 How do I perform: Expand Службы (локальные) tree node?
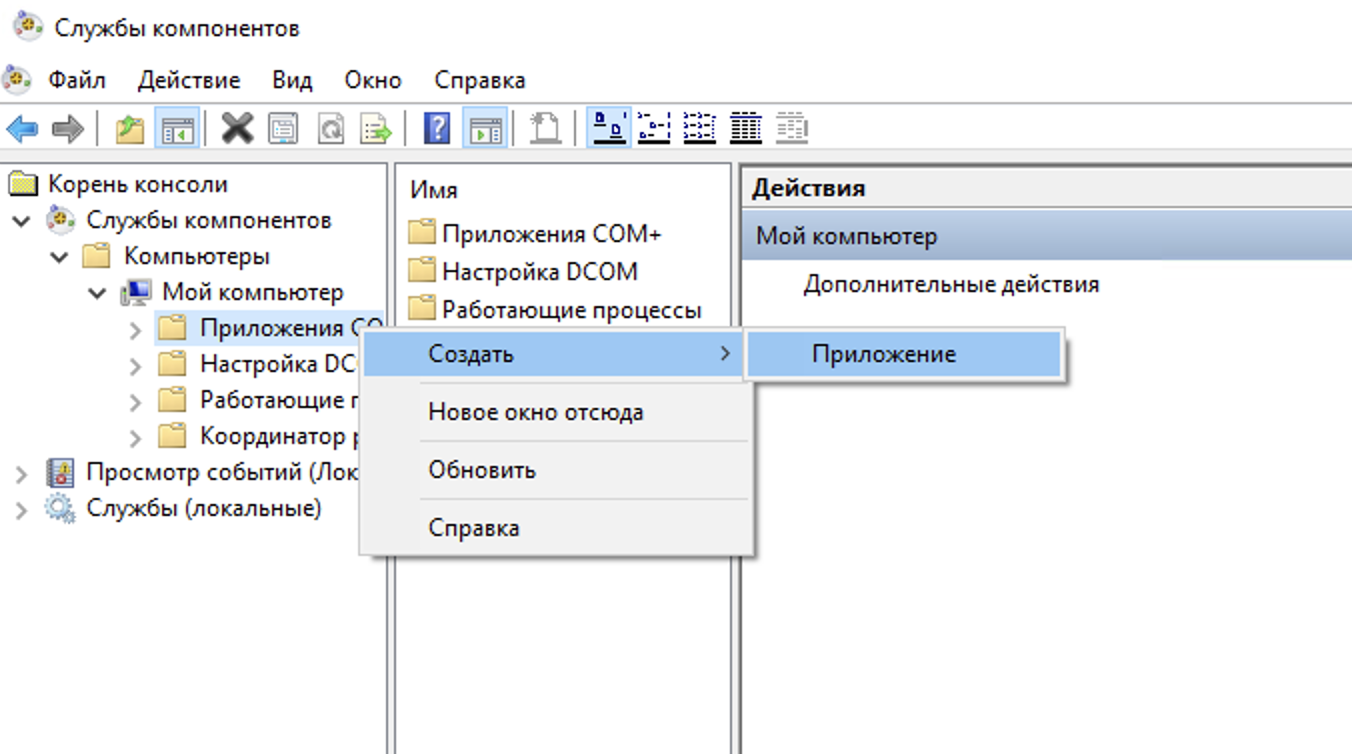(x=22, y=509)
